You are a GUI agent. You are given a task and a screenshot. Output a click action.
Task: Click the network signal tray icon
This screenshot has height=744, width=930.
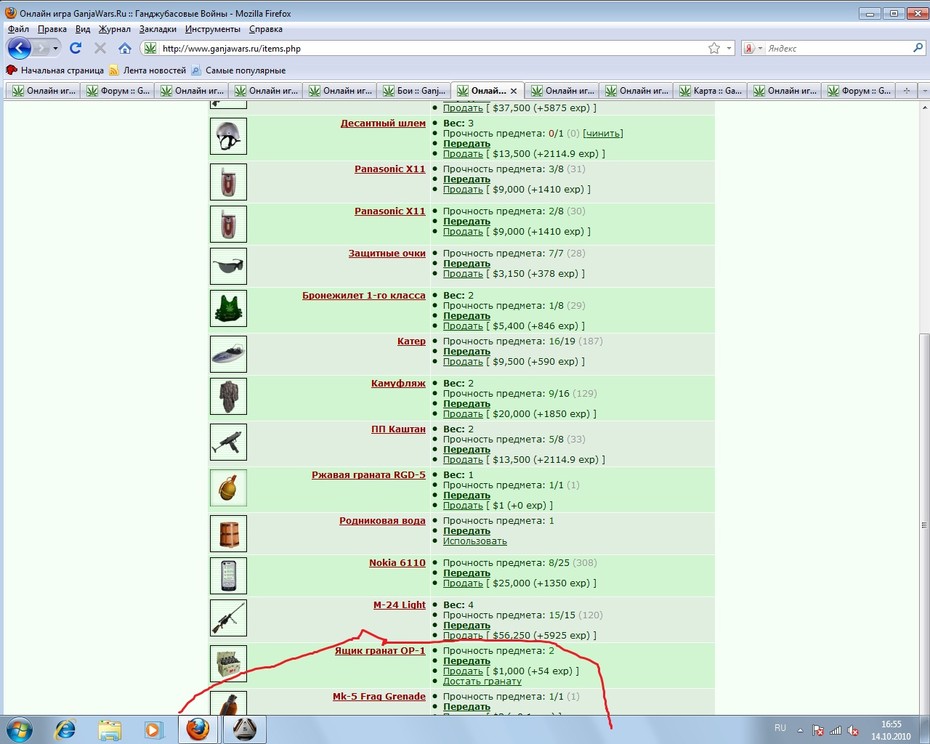[x=835, y=730]
